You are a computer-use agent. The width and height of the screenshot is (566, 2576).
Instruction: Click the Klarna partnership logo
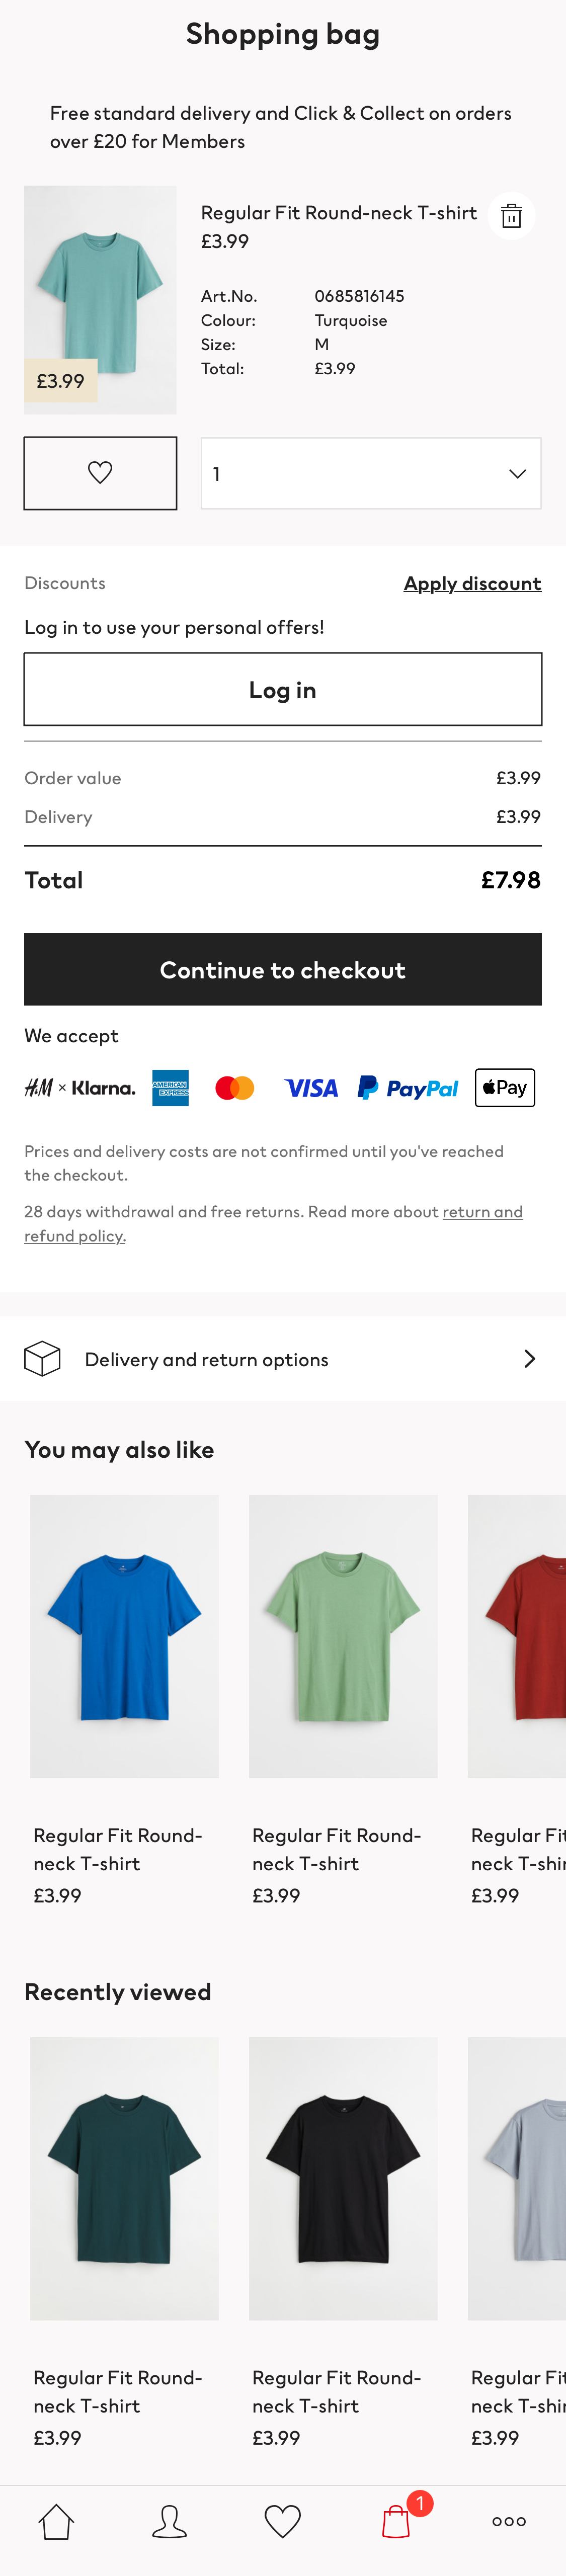[x=80, y=1087]
